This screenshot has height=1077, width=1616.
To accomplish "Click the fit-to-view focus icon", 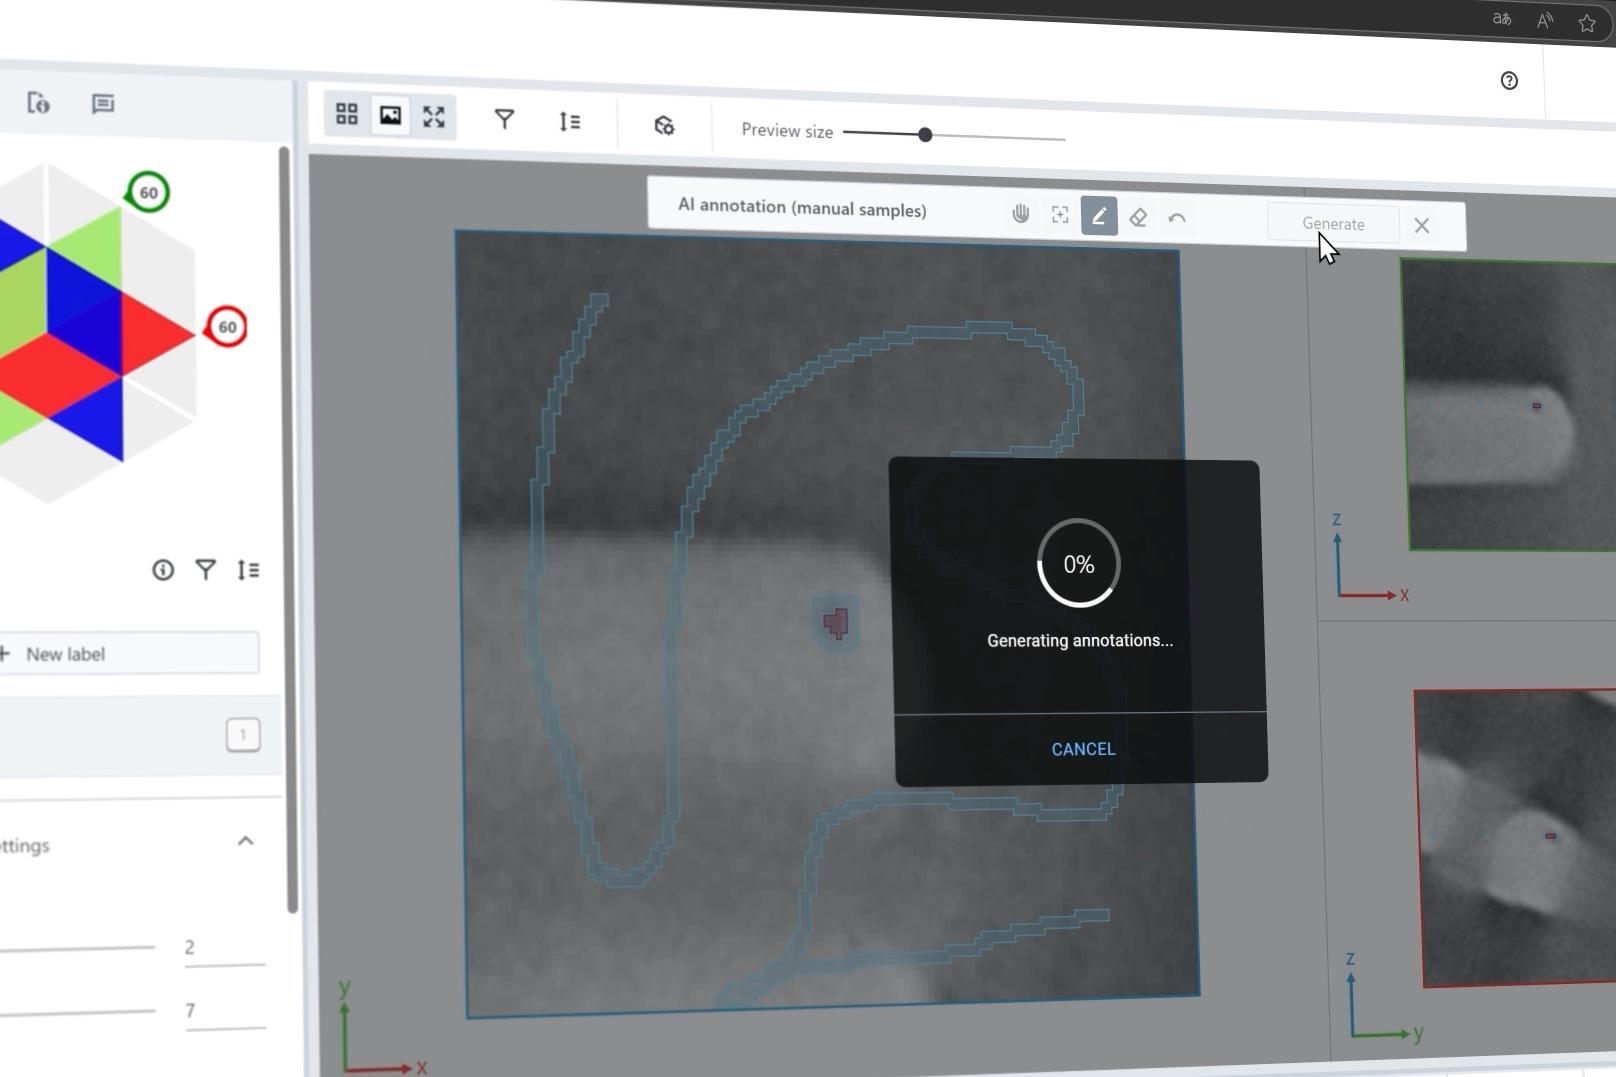I will tap(1060, 214).
